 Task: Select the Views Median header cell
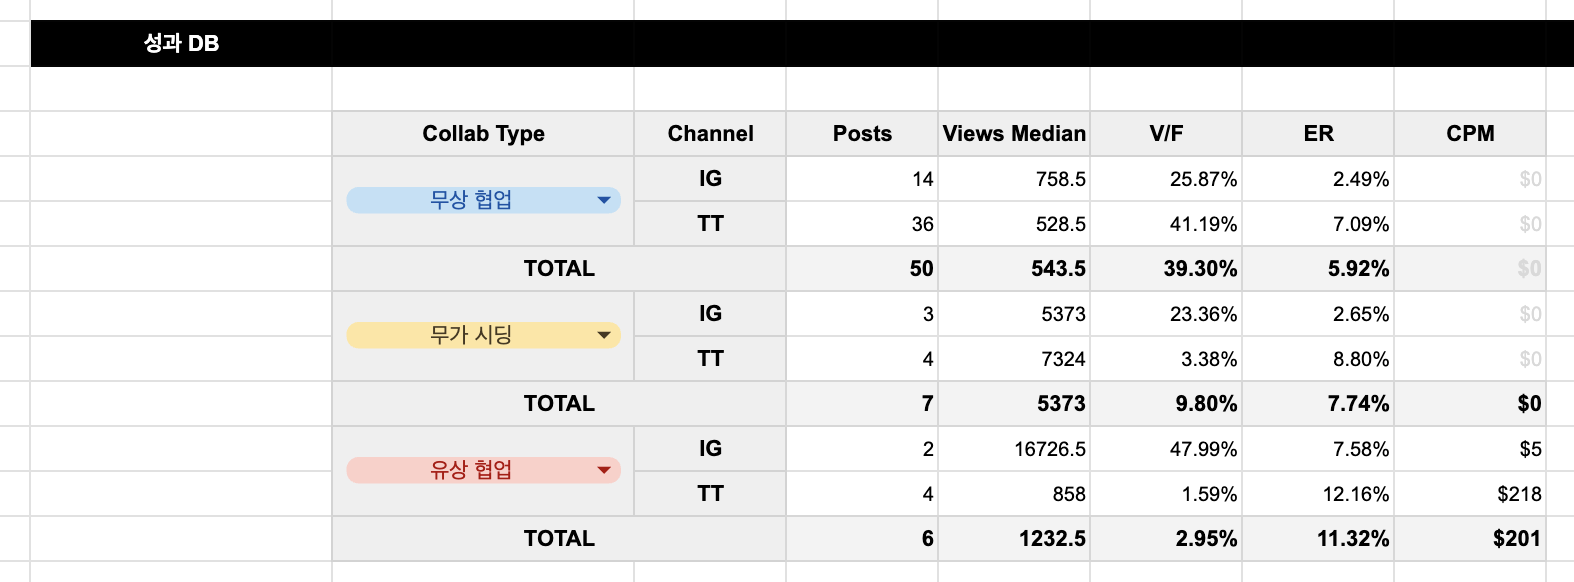pyautogui.click(x=1014, y=134)
